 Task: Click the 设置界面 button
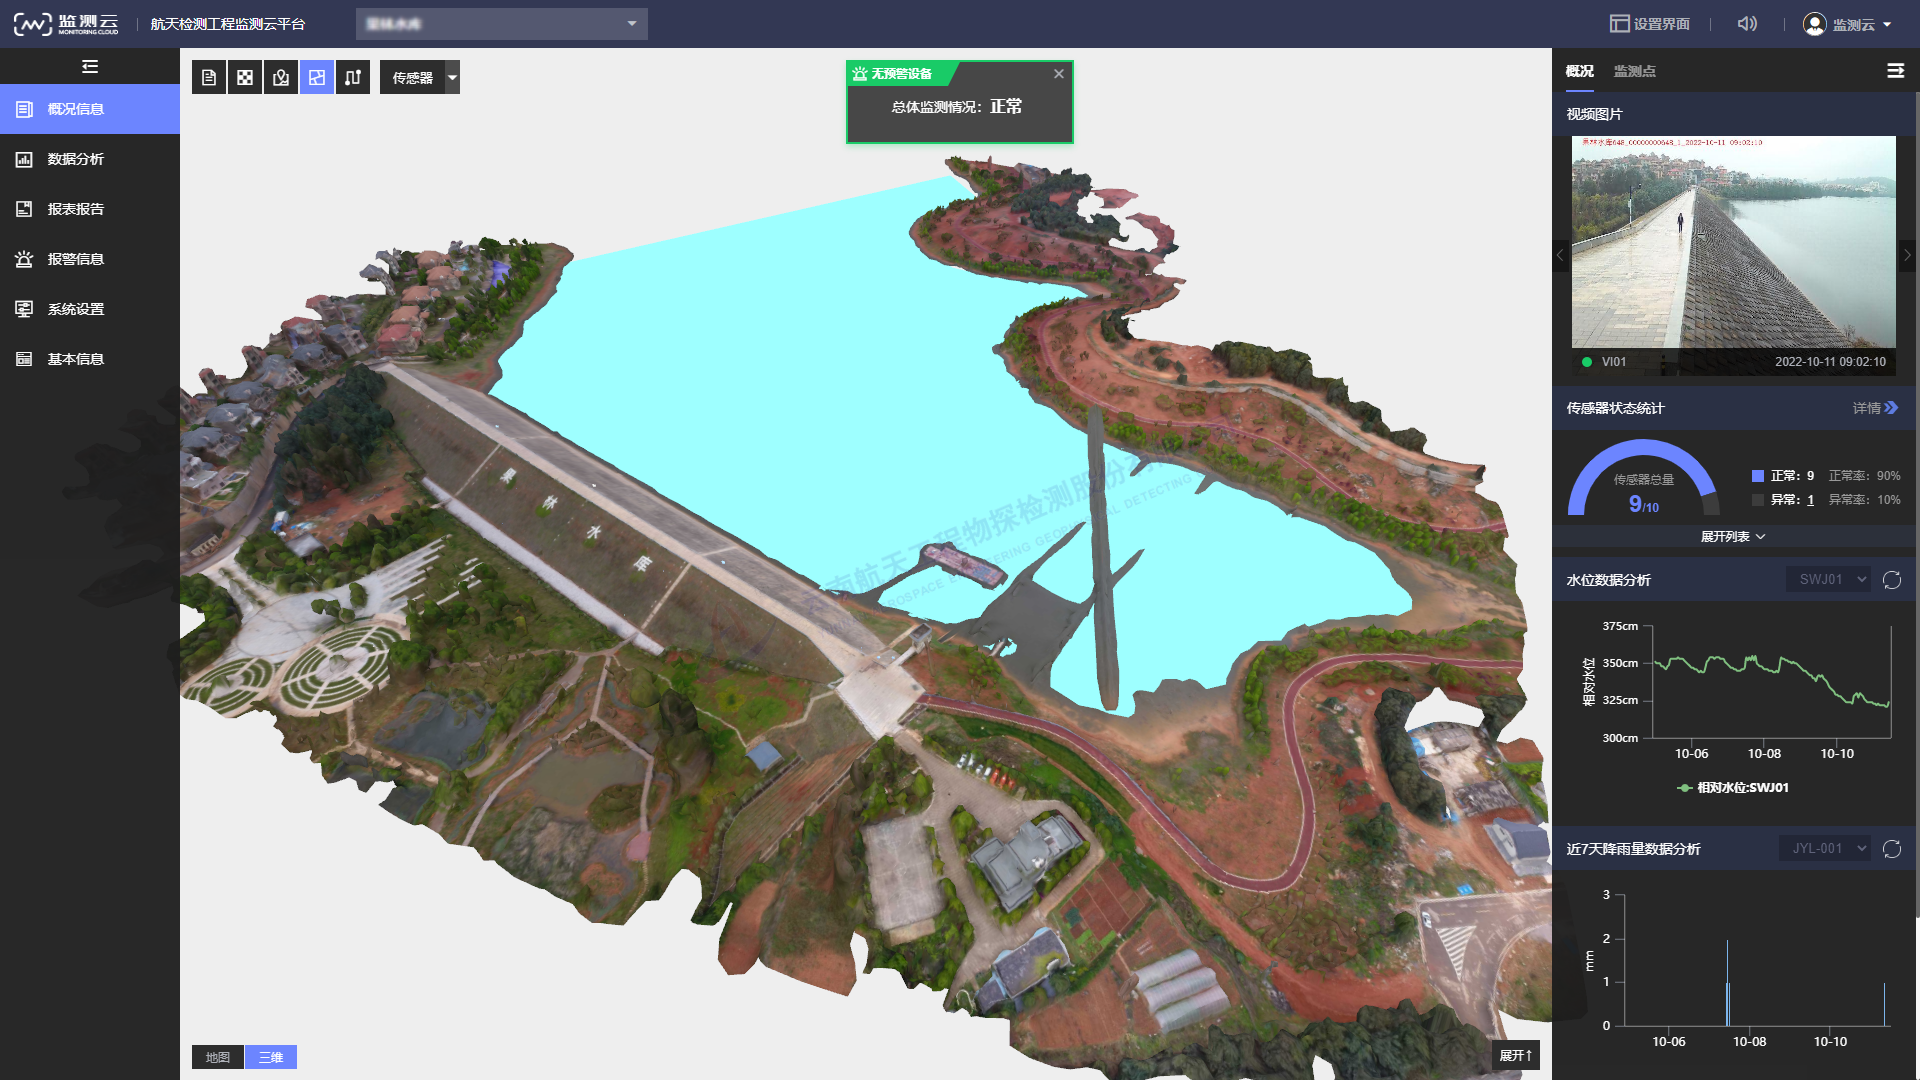tap(1650, 24)
